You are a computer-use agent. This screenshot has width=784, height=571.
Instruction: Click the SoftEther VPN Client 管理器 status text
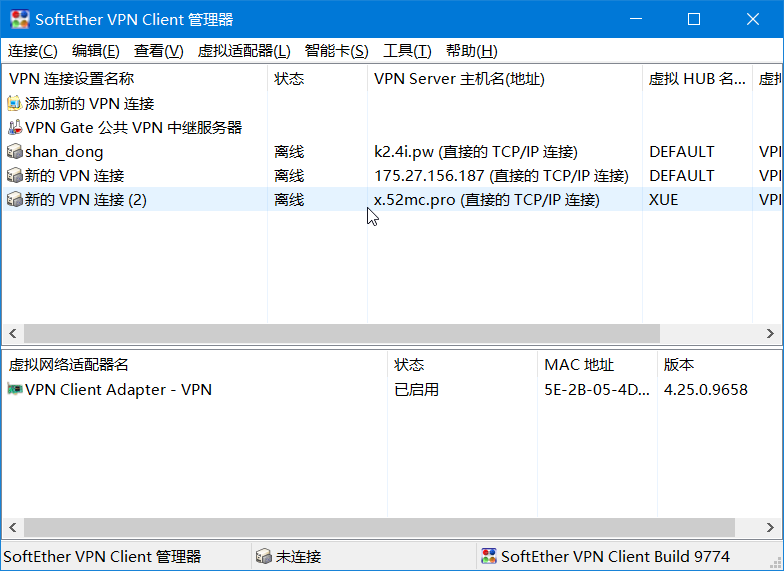[102, 556]
